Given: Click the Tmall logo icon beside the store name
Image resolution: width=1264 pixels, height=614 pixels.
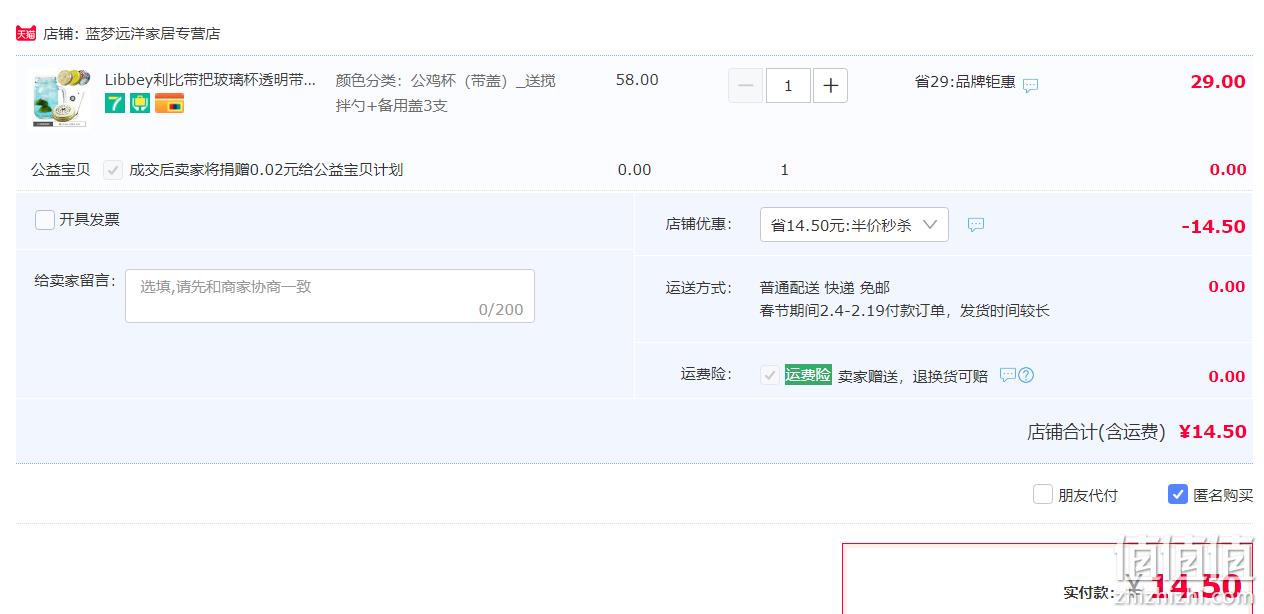Looking at the screenshot, I should (x=26, y=33).
